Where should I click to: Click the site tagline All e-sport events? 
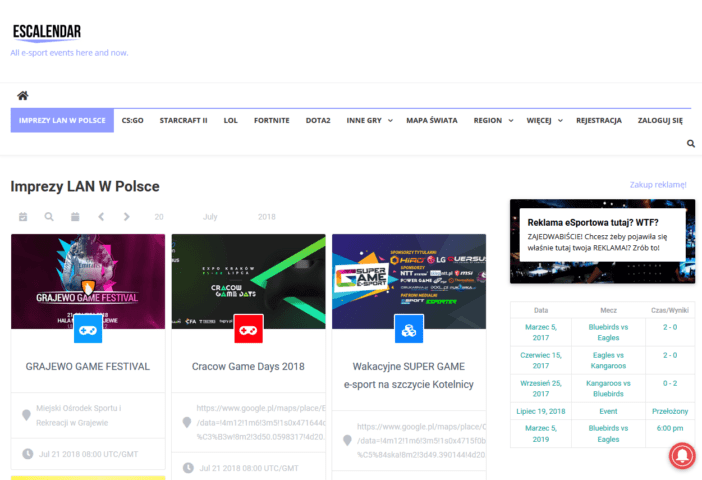(69, 53)
